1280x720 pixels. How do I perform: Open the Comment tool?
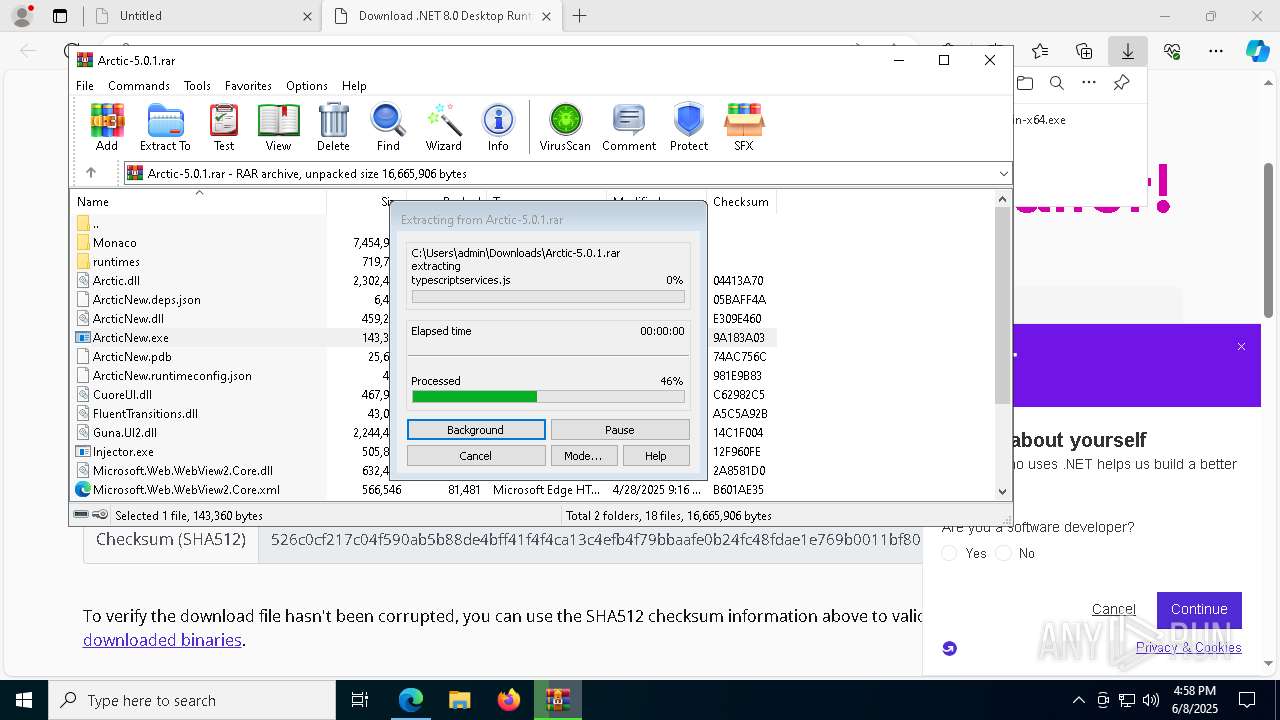pyautogui.click(x=629, y=127)
